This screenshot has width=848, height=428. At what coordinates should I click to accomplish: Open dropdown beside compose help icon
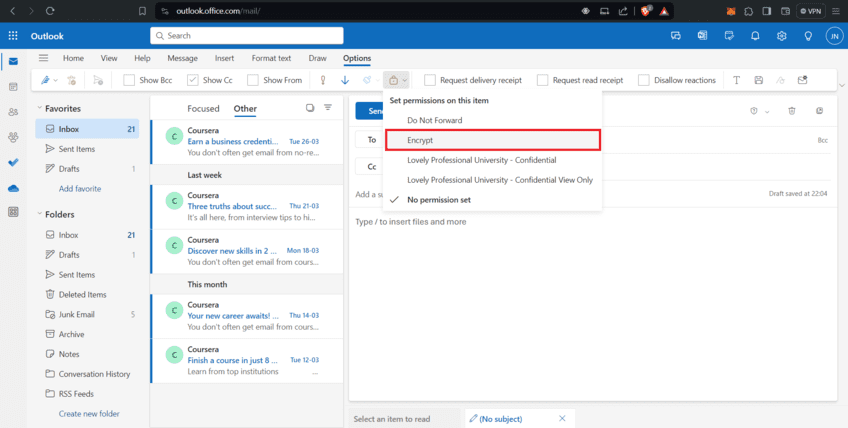(767, 111)
